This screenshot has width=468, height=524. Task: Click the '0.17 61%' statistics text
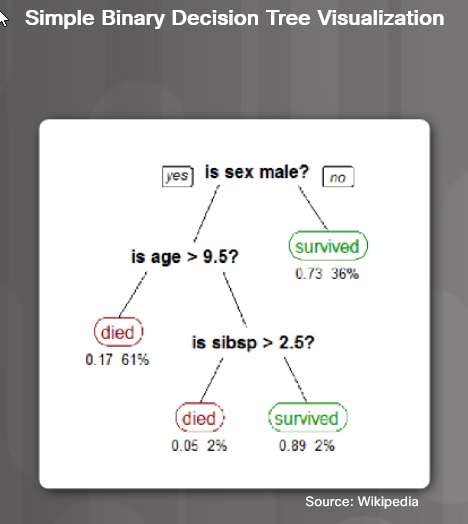(117, 360)
